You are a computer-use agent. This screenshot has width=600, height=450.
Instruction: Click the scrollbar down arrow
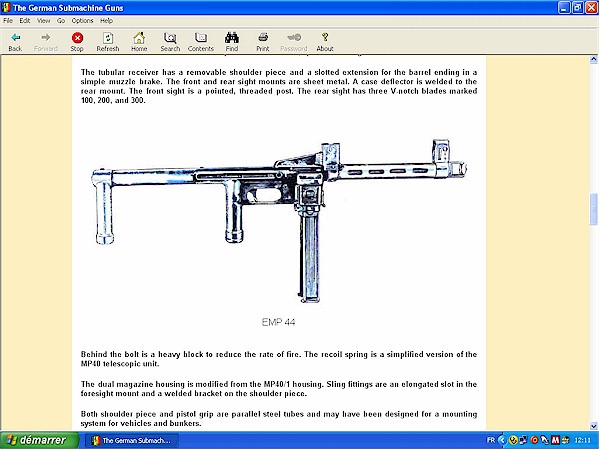click(x=593, y=426)
